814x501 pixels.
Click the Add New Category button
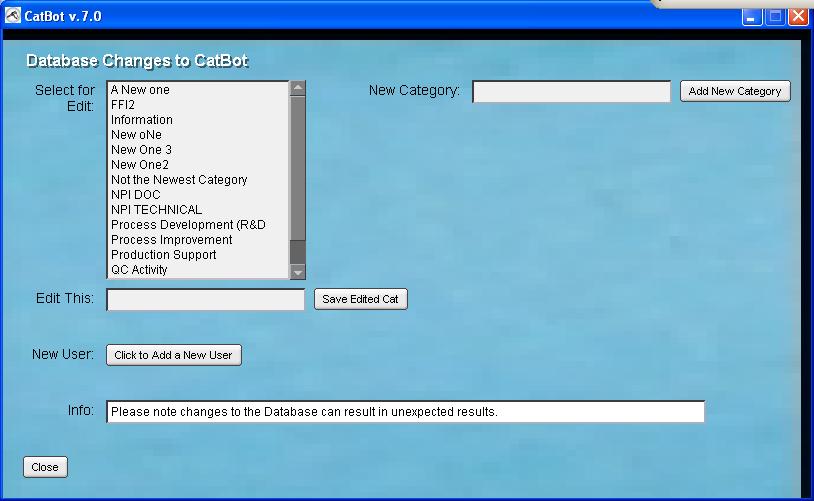735,91
